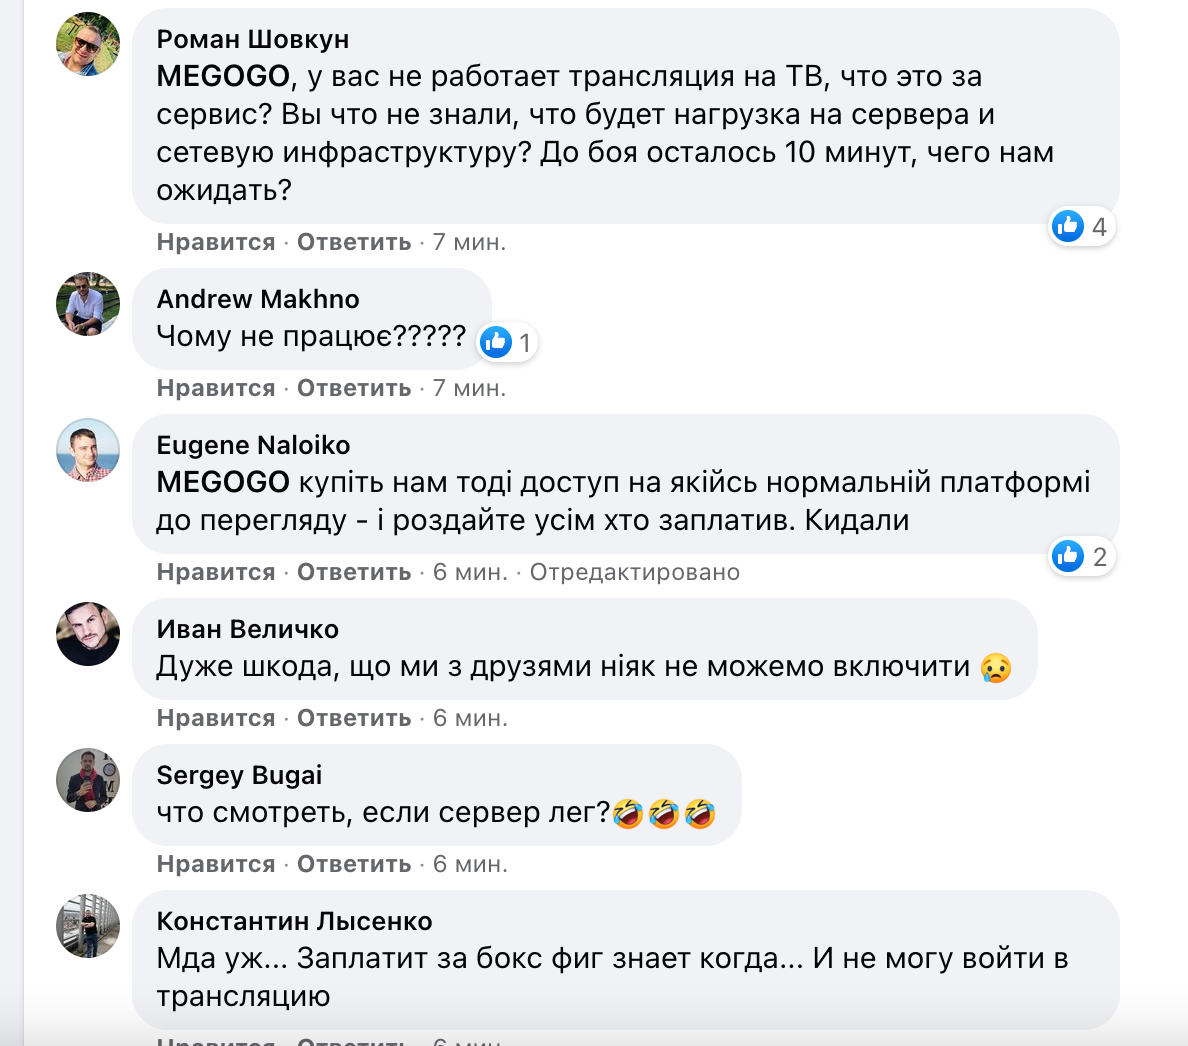Viewport: 1188px width, 1046px height.
Task: Open Роман Шовкун's profile by clicking his name
Action: [x=252, y=38]
